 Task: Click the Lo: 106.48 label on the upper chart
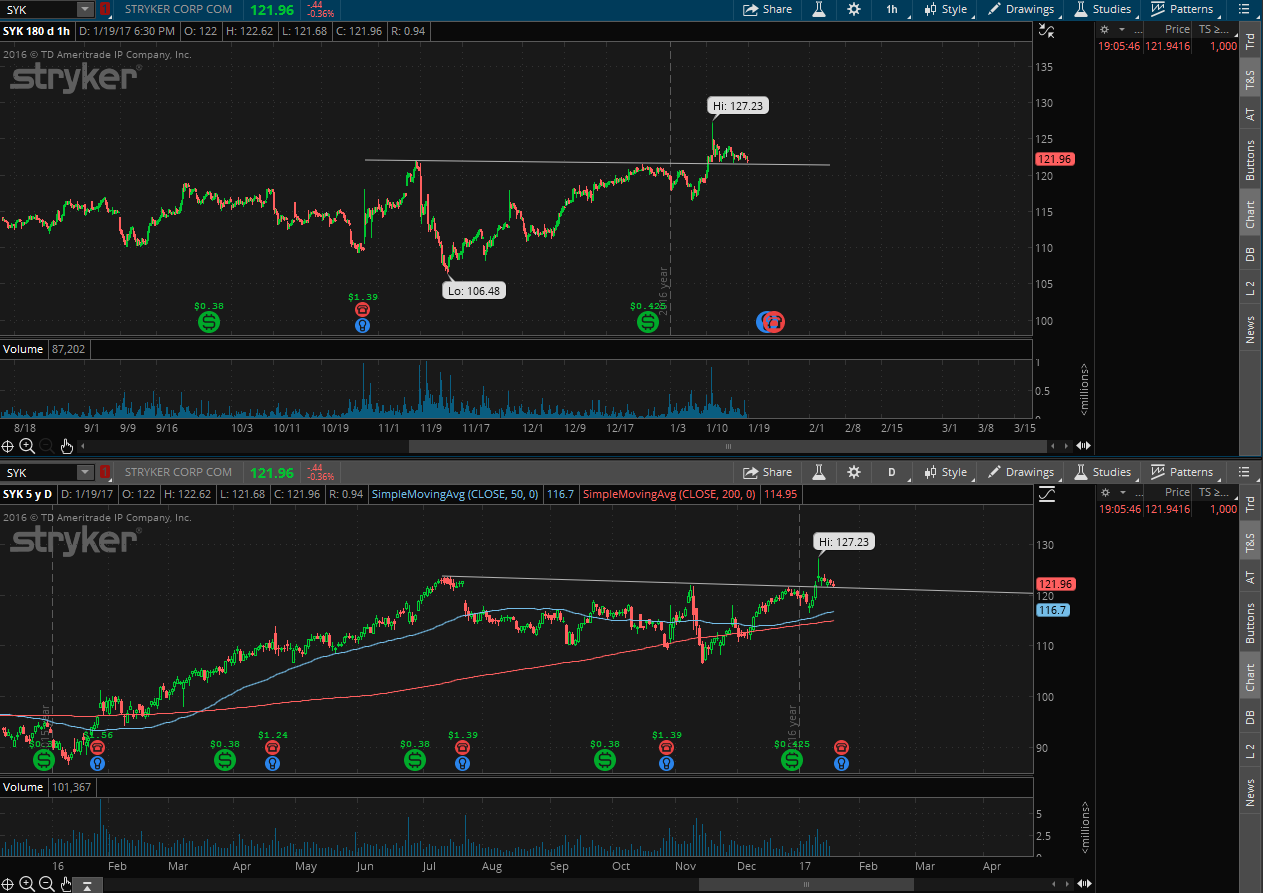473,290
